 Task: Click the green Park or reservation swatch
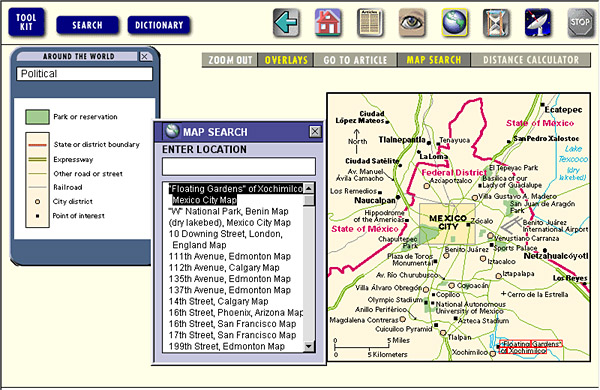(37, 117)
